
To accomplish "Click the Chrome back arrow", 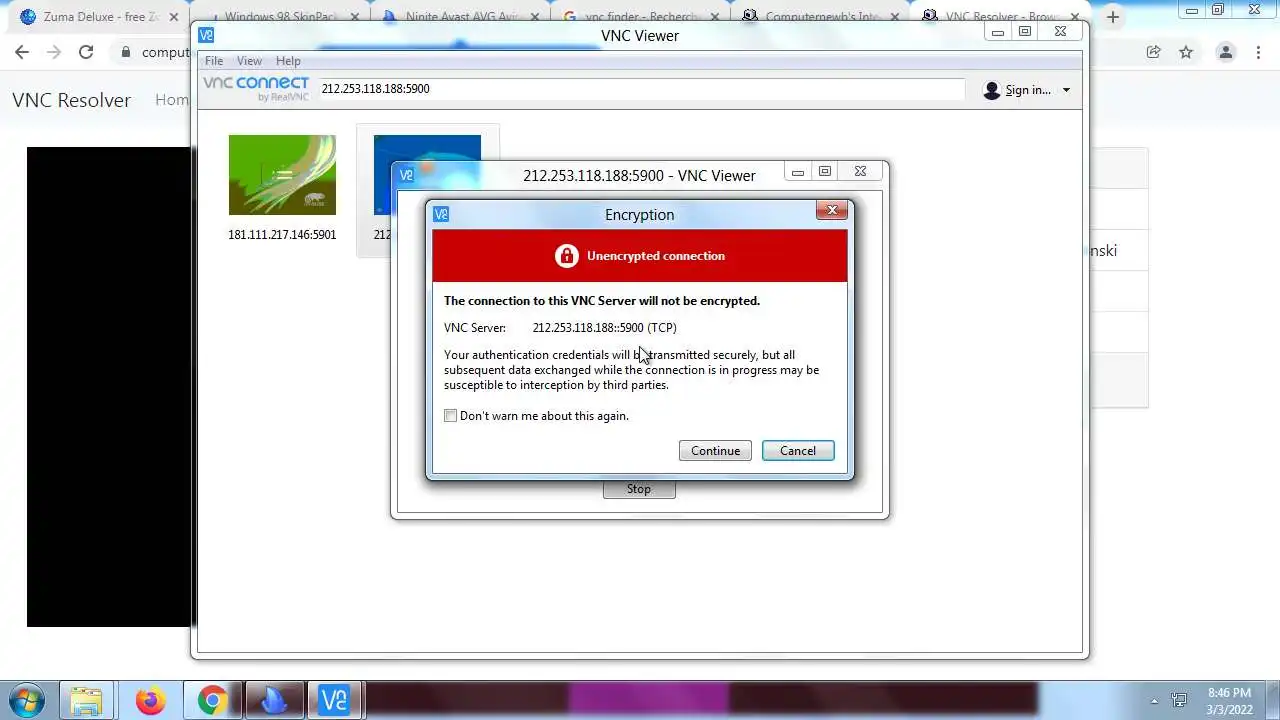I will click(22, 52).
